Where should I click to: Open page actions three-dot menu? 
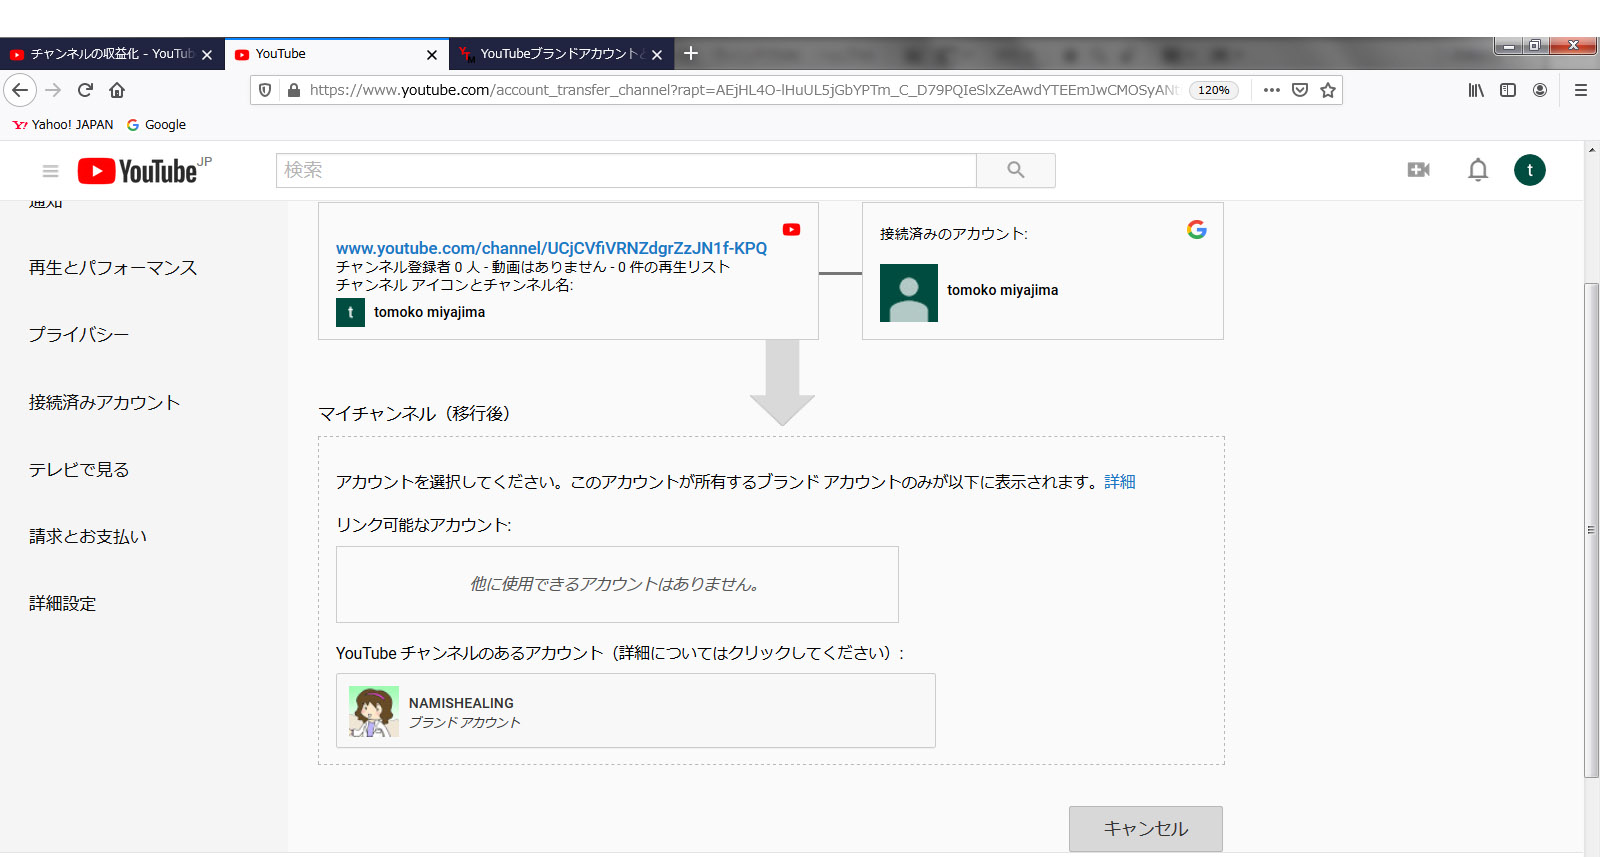point(1271,90)
